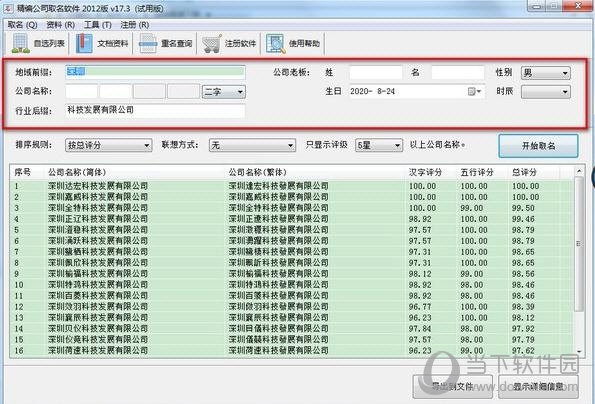The width and height of the screenshot is (595, 404).
Task: Expand the 联想方式 dropdown showing 无
Action: pos(252,145)
